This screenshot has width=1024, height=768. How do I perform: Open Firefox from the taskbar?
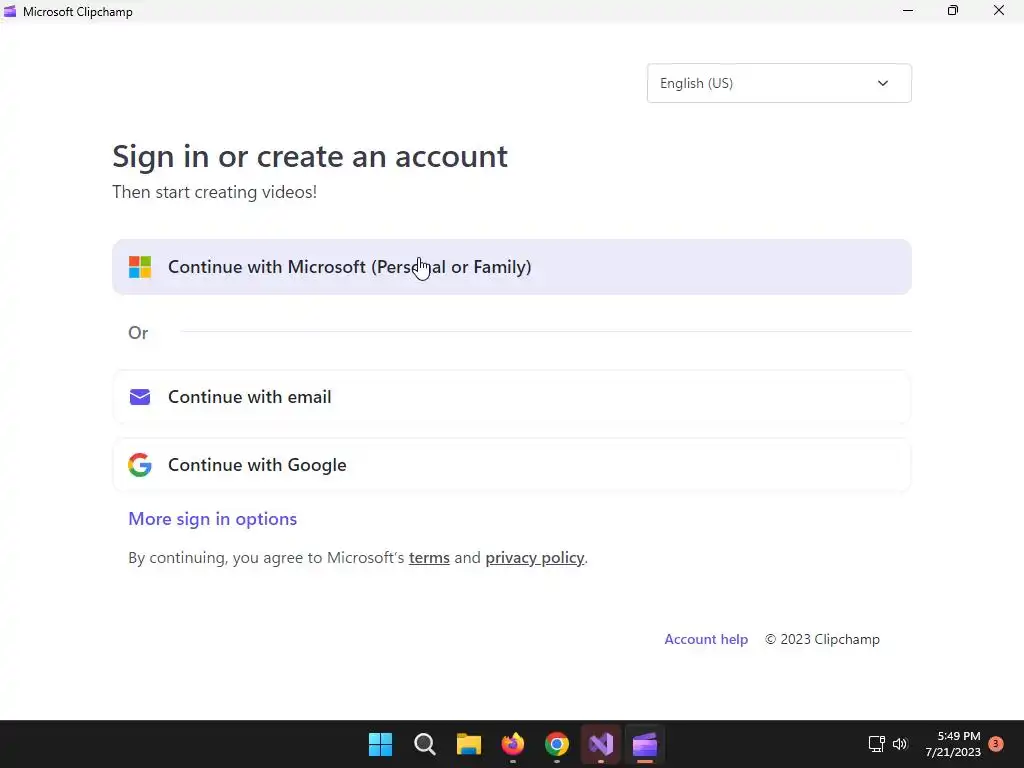pos(513,744)
